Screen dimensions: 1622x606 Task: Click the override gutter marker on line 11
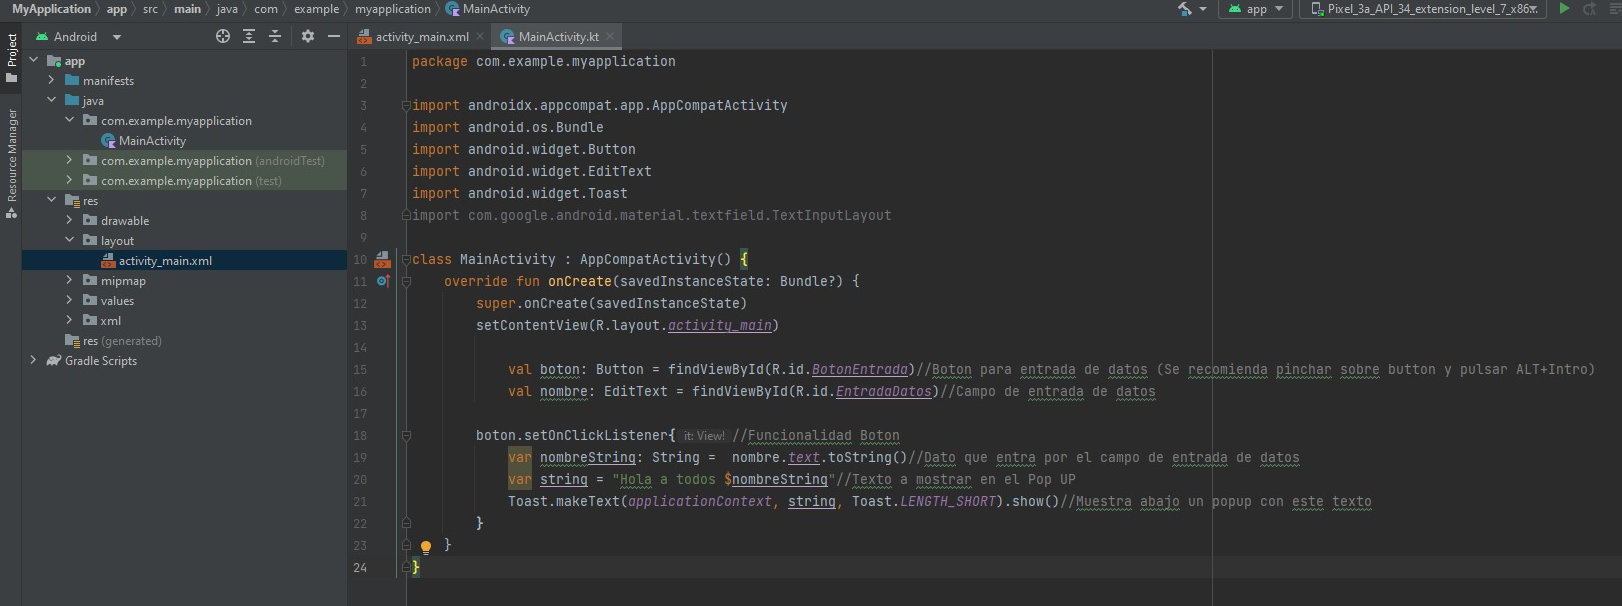(382, 282)
